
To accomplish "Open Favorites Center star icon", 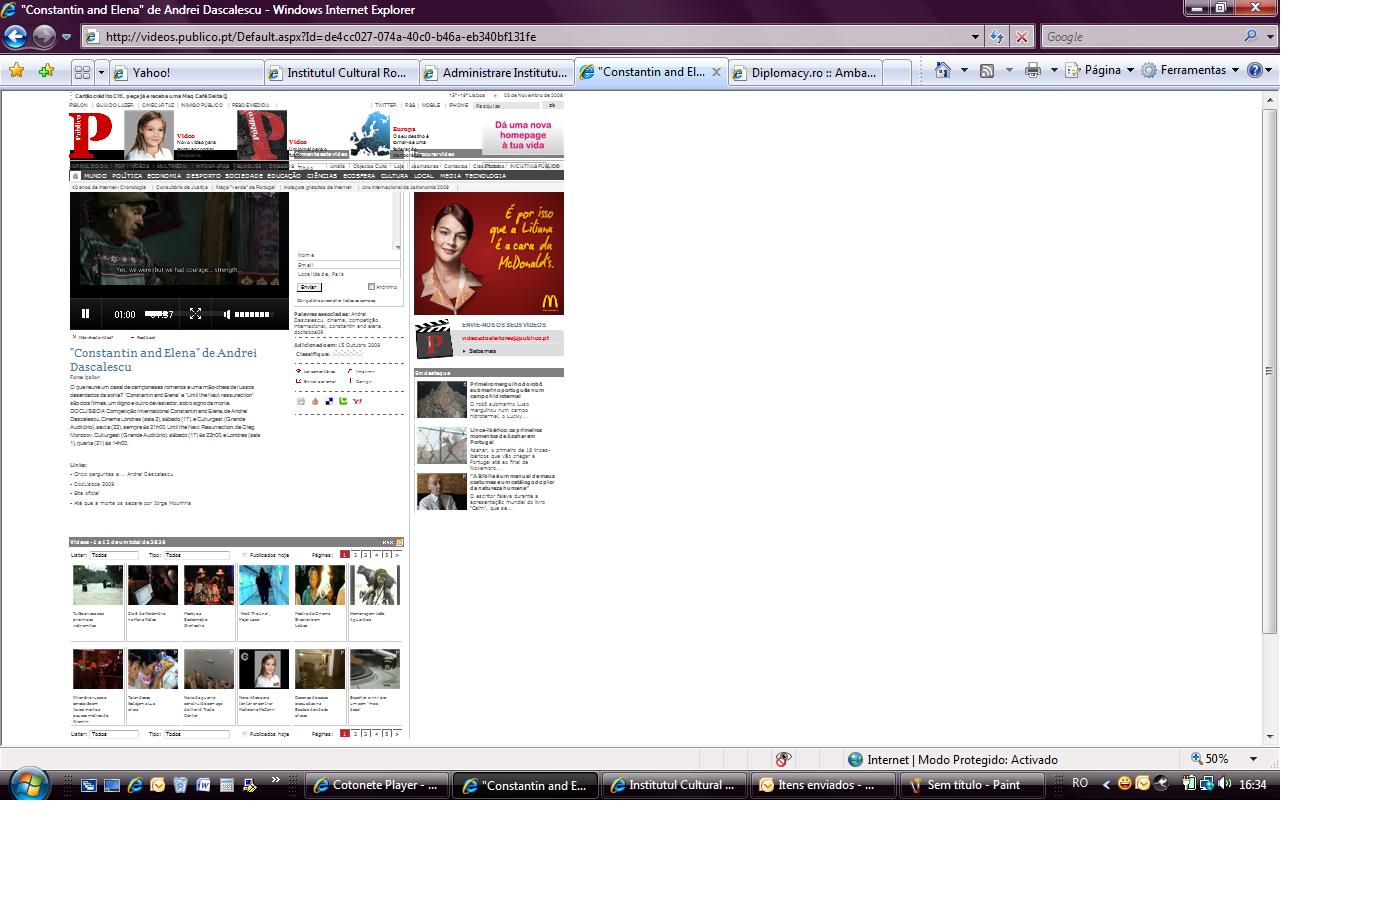I will click(x=17, y=71).
